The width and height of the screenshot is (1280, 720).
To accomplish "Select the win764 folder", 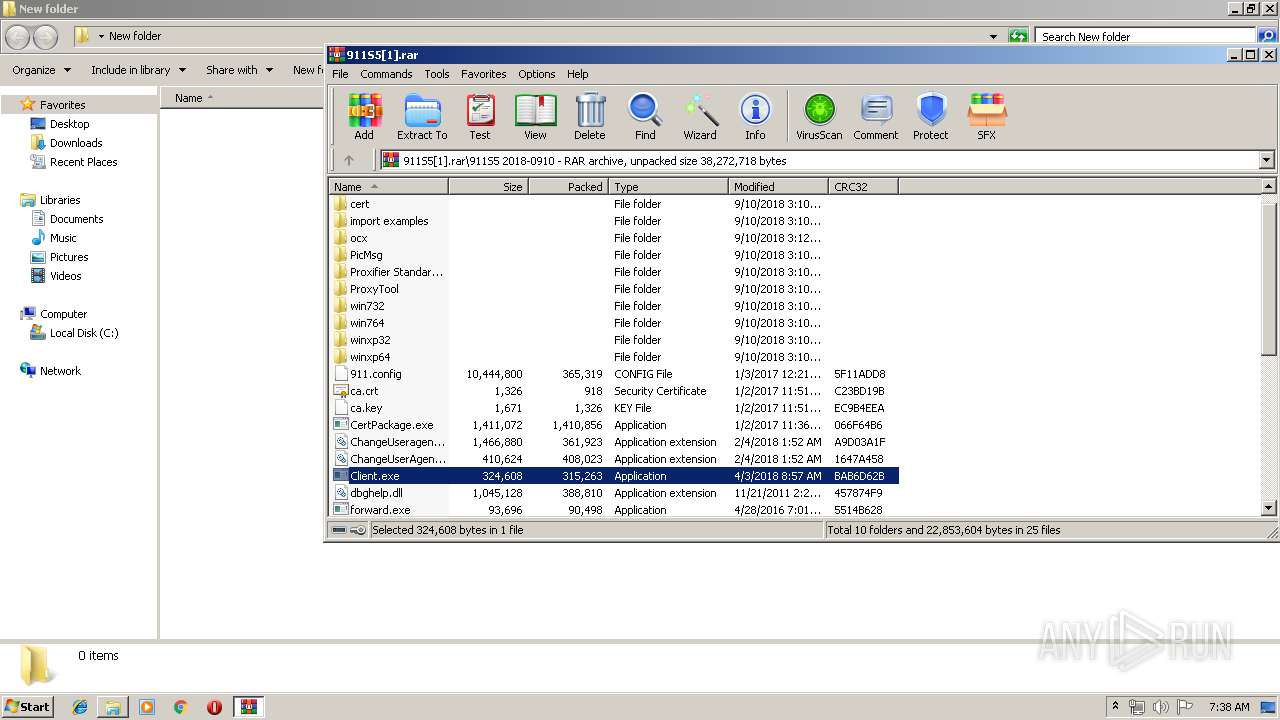I will tap(367, 323).
